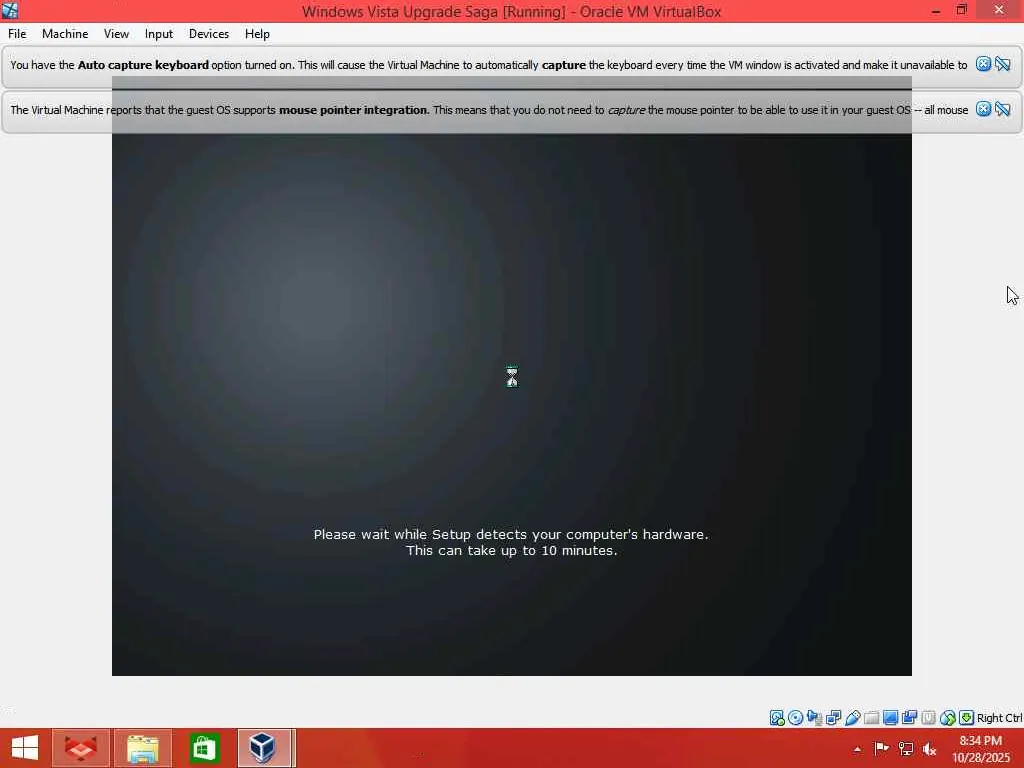The width and height of the screenshot is (1024, 768).
Task: Click the audio status icon in status bar
Action: pyautogui.click(x=814, y=718)
